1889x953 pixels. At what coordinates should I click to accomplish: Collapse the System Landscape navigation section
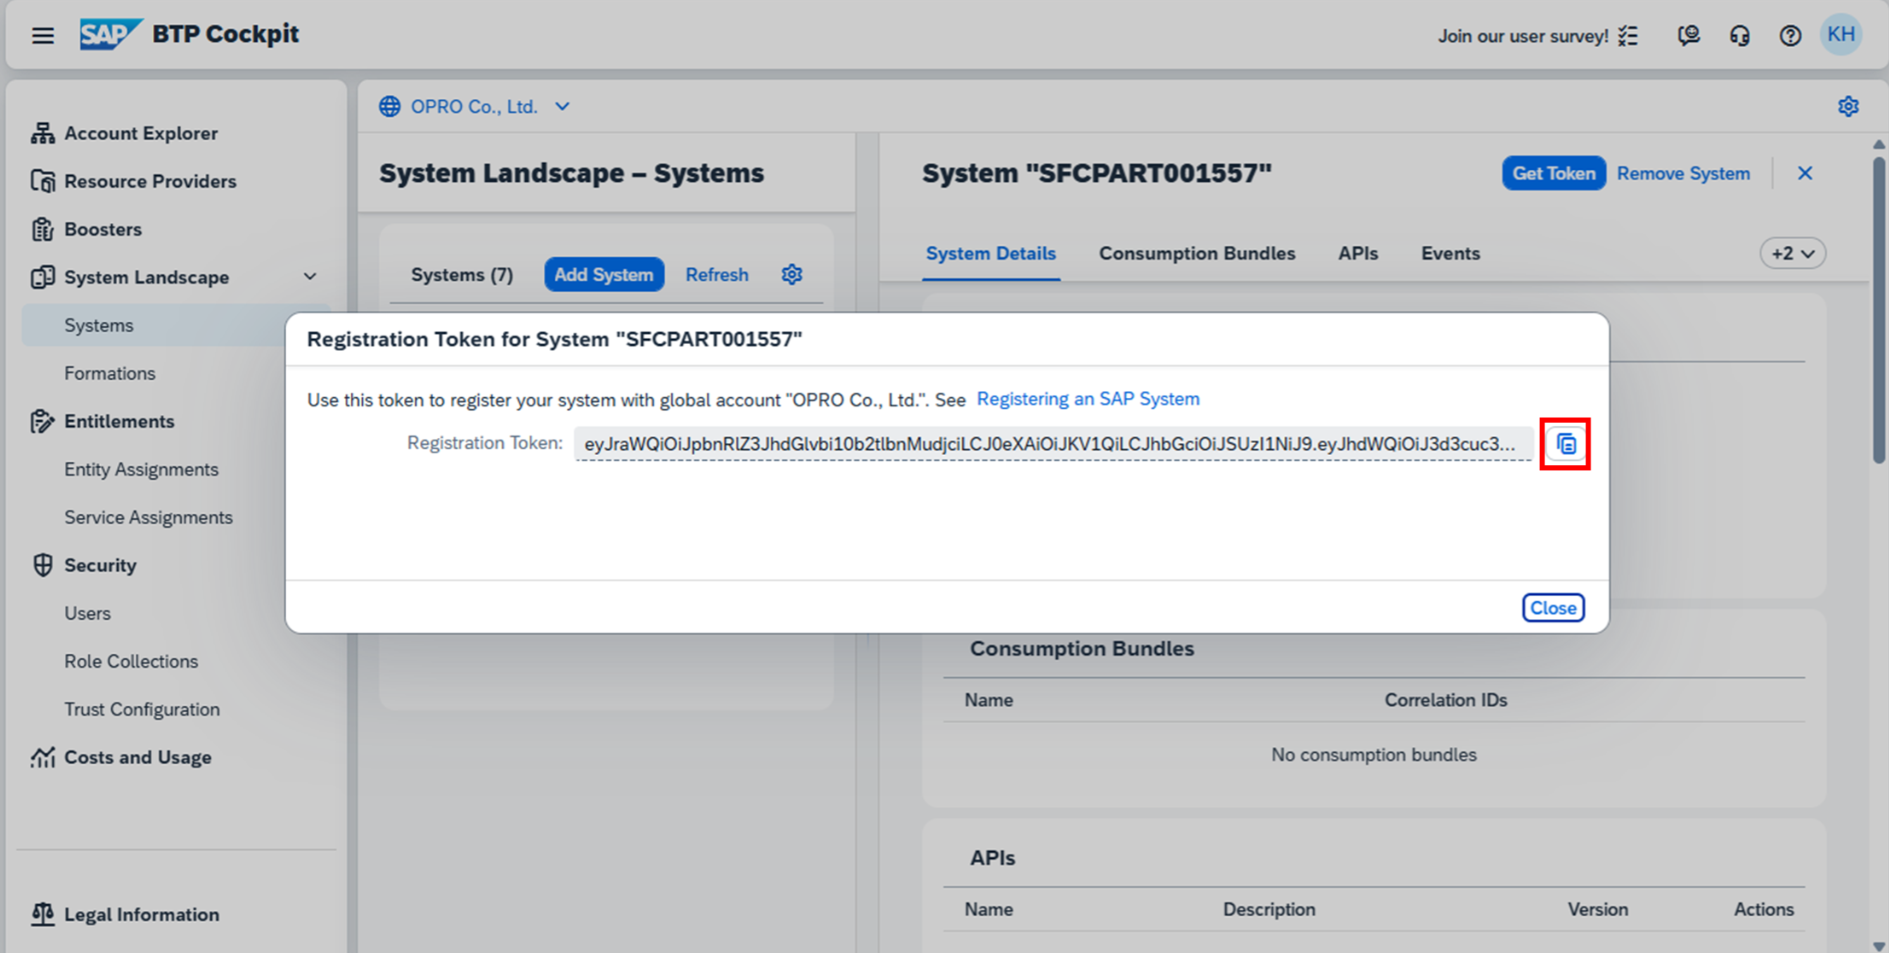[x=310, y=277]
